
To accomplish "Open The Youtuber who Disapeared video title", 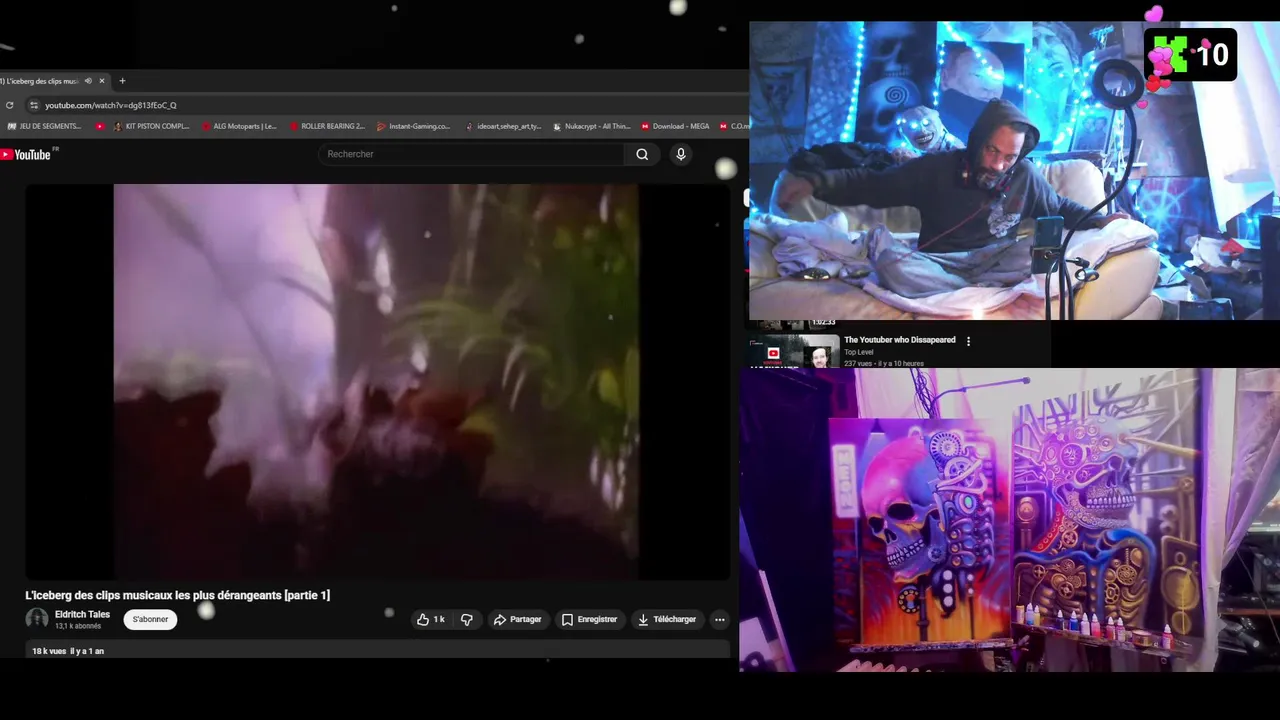I will [900, 340].
